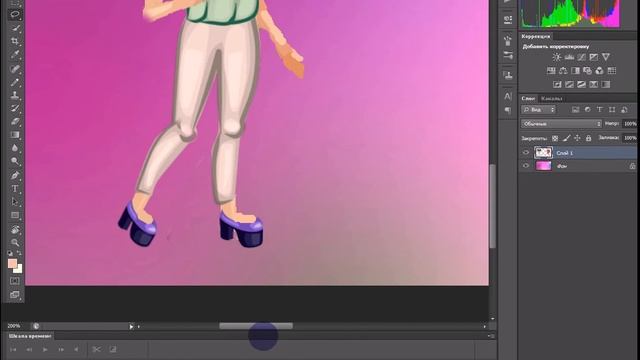This screenshot has height=360, width=640.
Task: Add an Exposure adjustment
Action: (594, 57)
